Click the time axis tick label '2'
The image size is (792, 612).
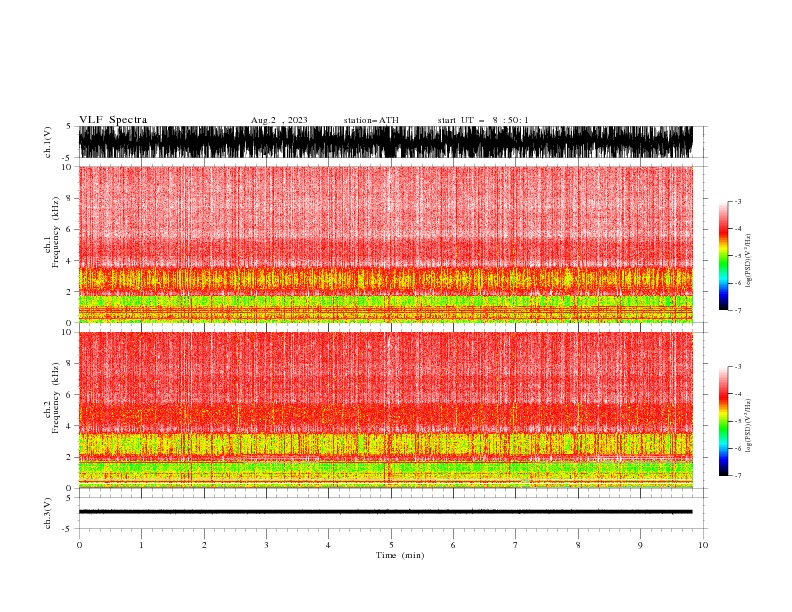tap(204, 545)
